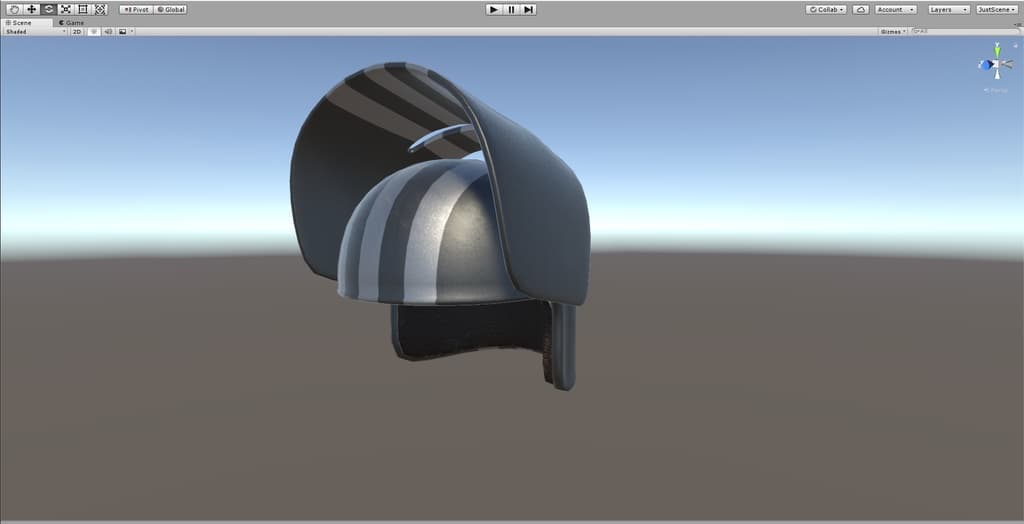
Task: Toggle scene lighting
Action: 94,31
